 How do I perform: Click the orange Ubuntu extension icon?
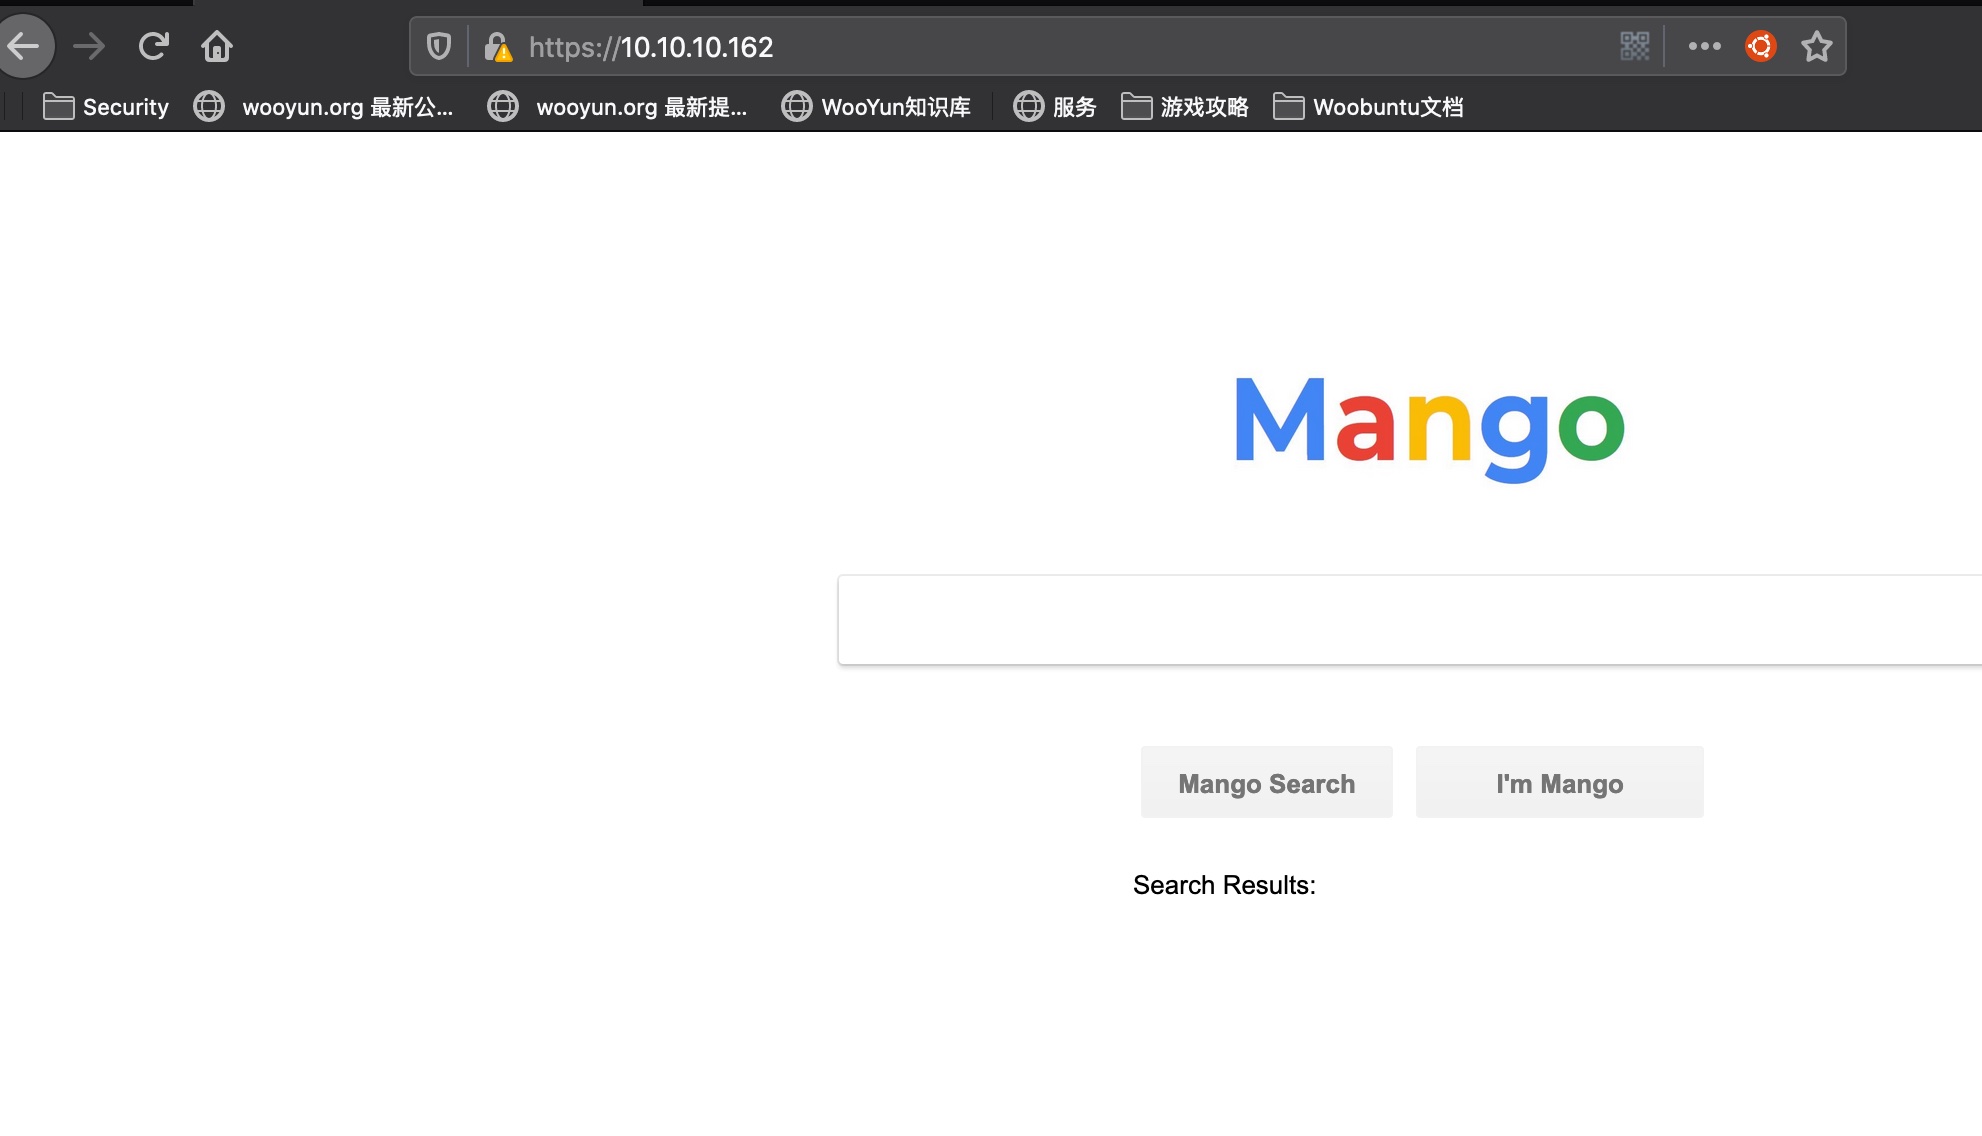[x=1760, y=46]
